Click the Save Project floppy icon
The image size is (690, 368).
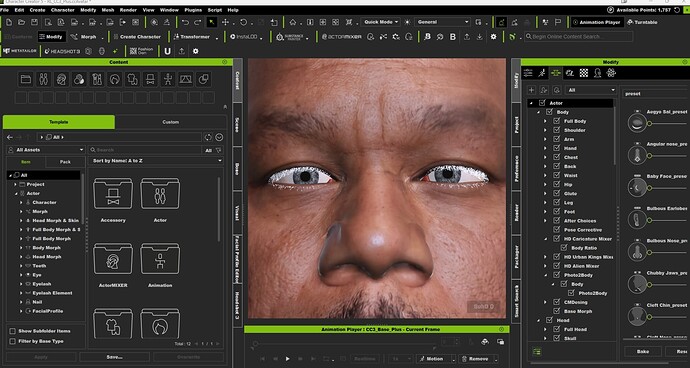tap(34, 22)
